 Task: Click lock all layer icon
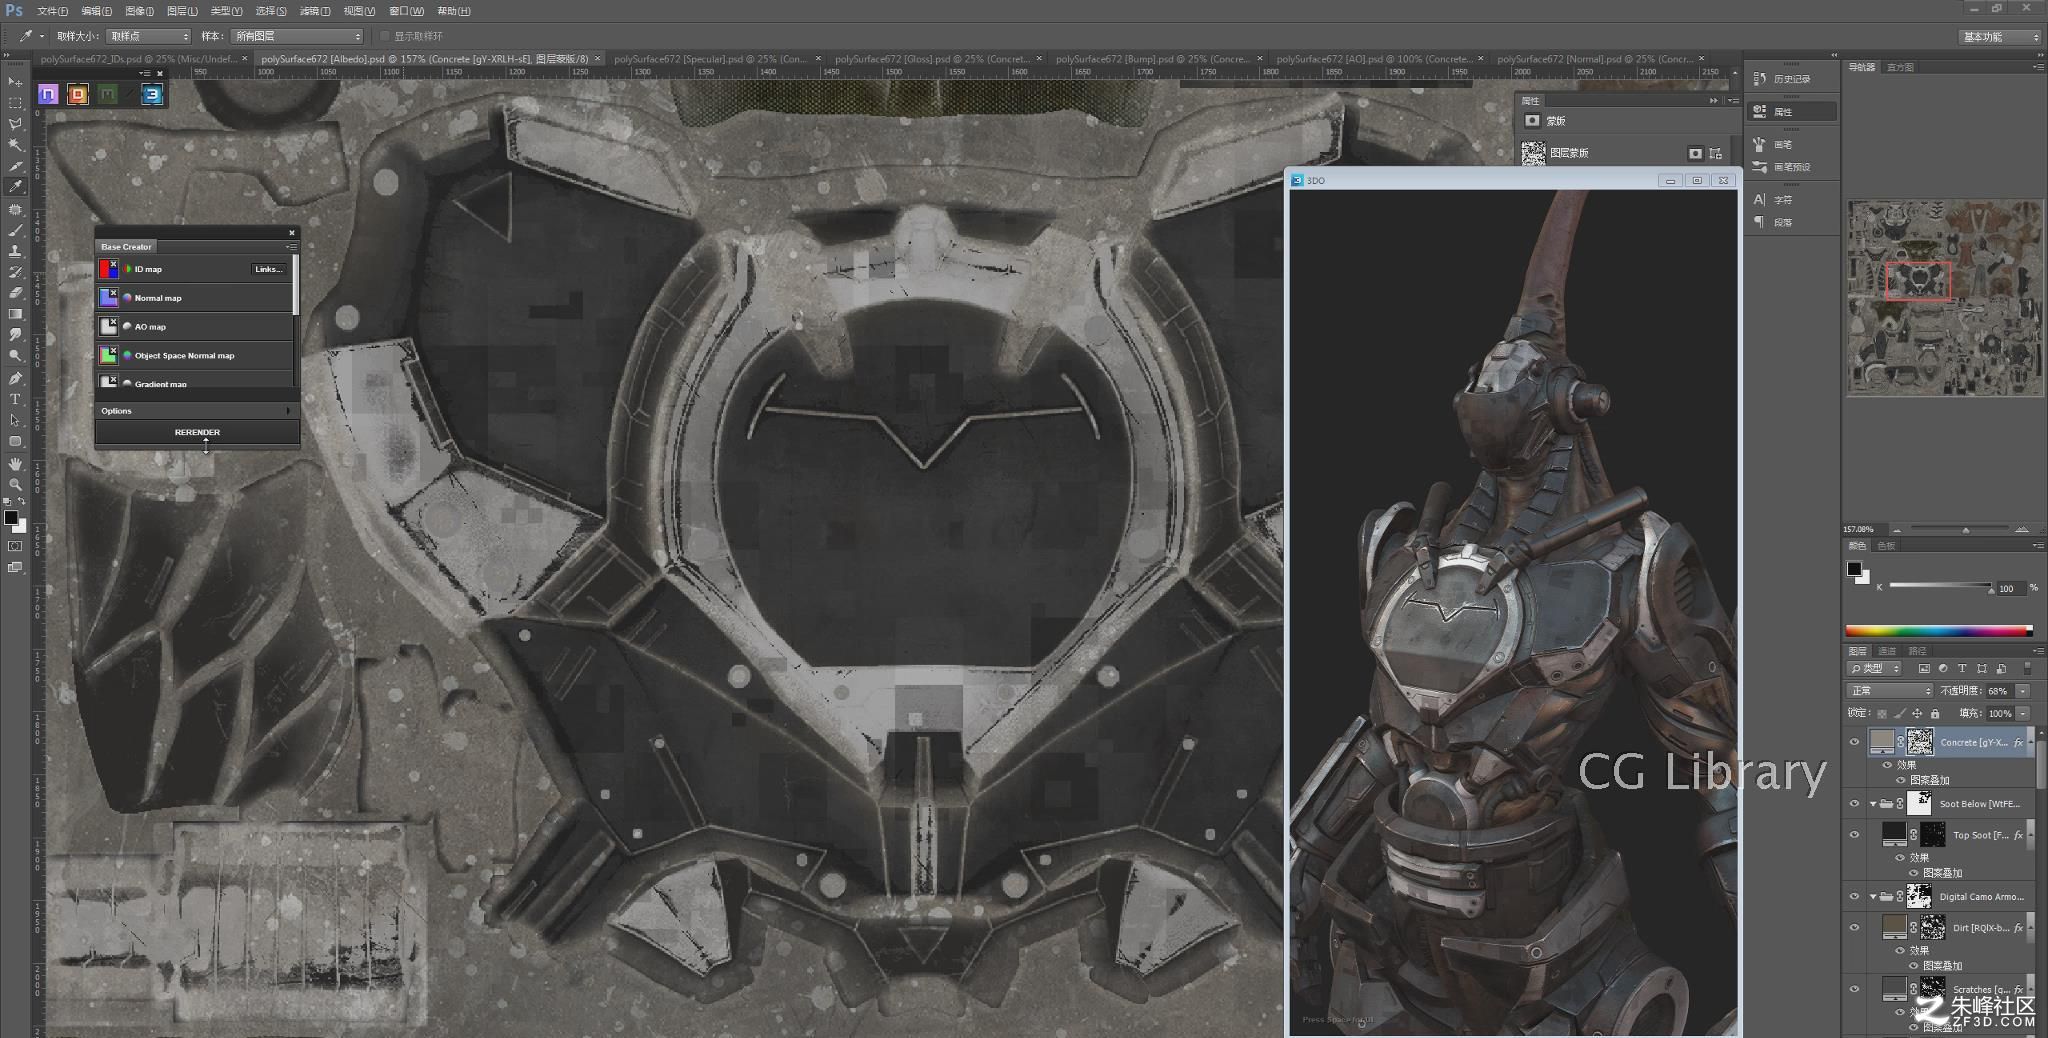1935,714
